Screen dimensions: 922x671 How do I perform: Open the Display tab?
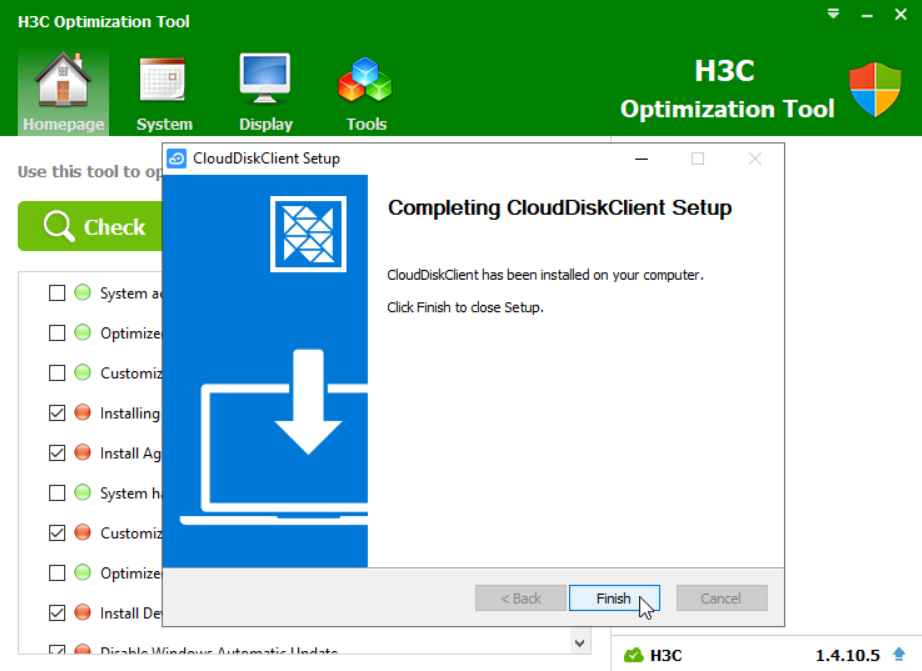265,92
